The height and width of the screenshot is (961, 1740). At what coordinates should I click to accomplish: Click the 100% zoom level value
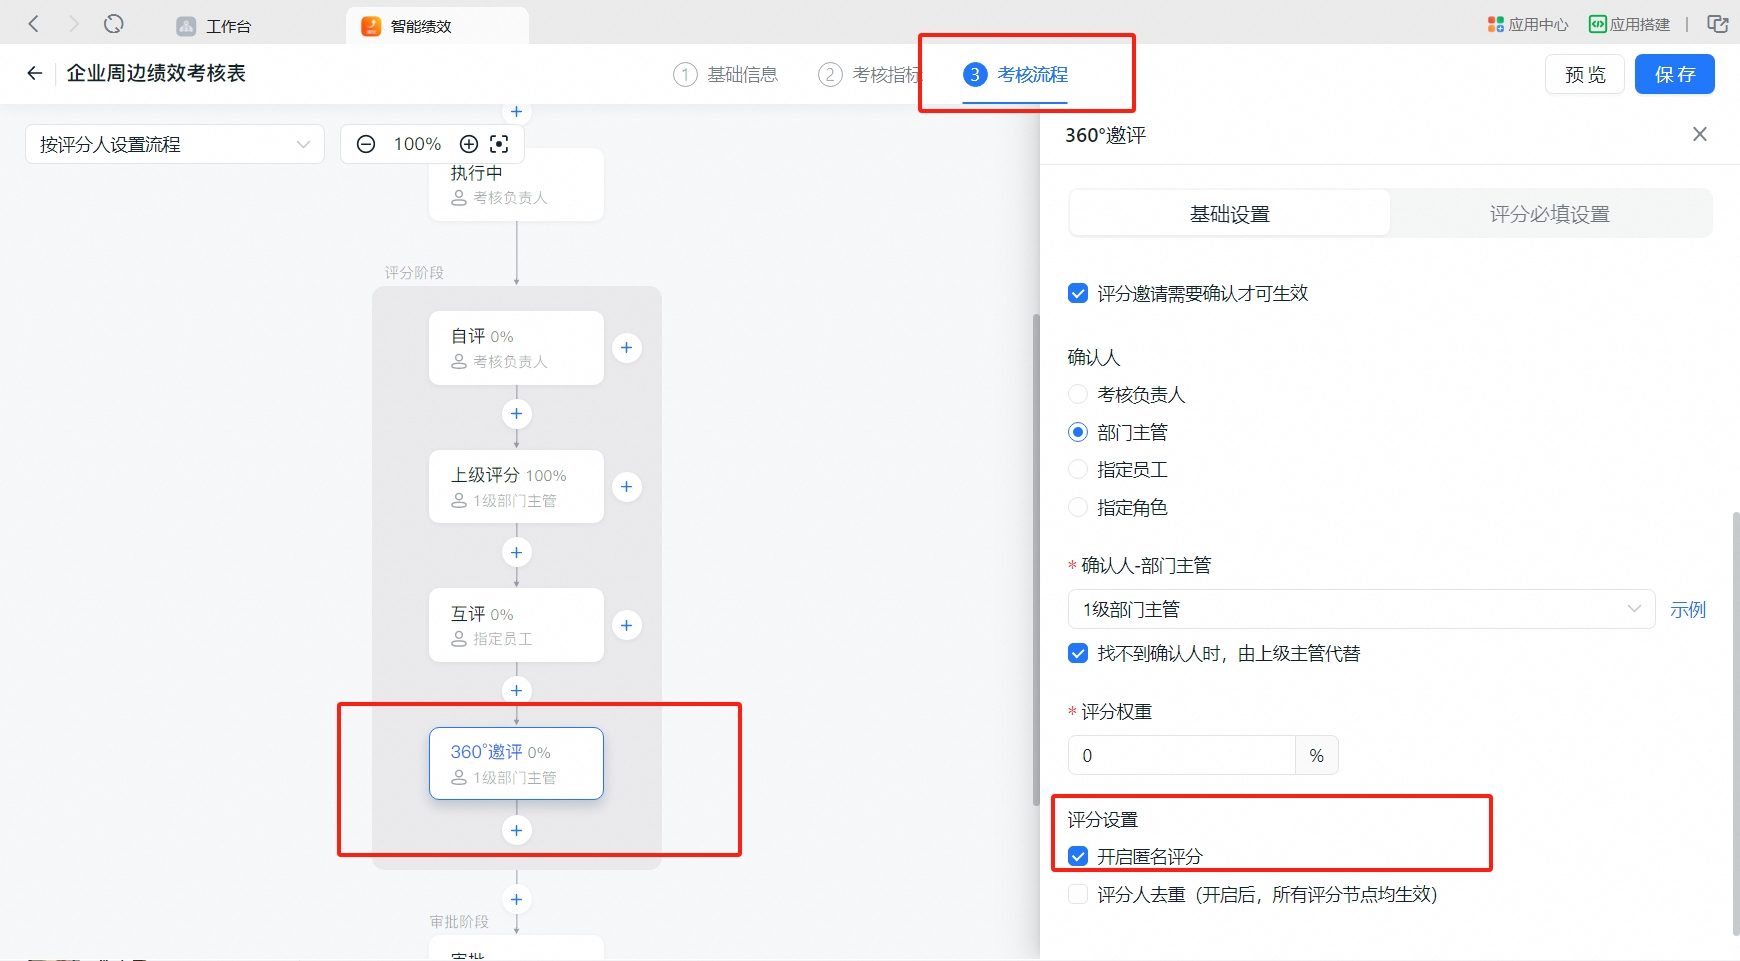pos(417,144)
